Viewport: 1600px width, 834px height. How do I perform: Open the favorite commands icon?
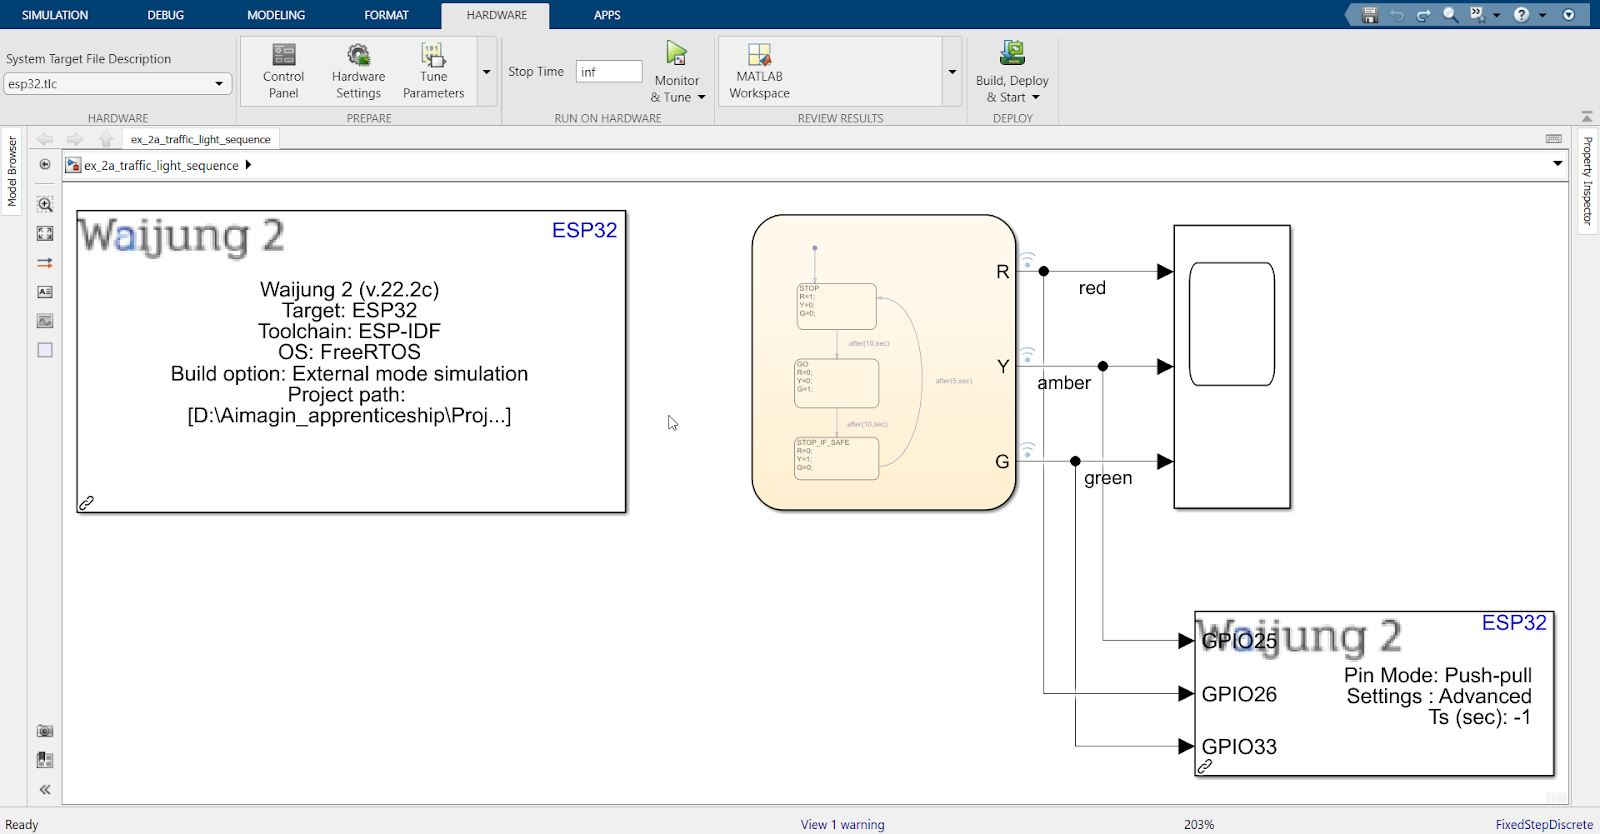[1477, 15]
